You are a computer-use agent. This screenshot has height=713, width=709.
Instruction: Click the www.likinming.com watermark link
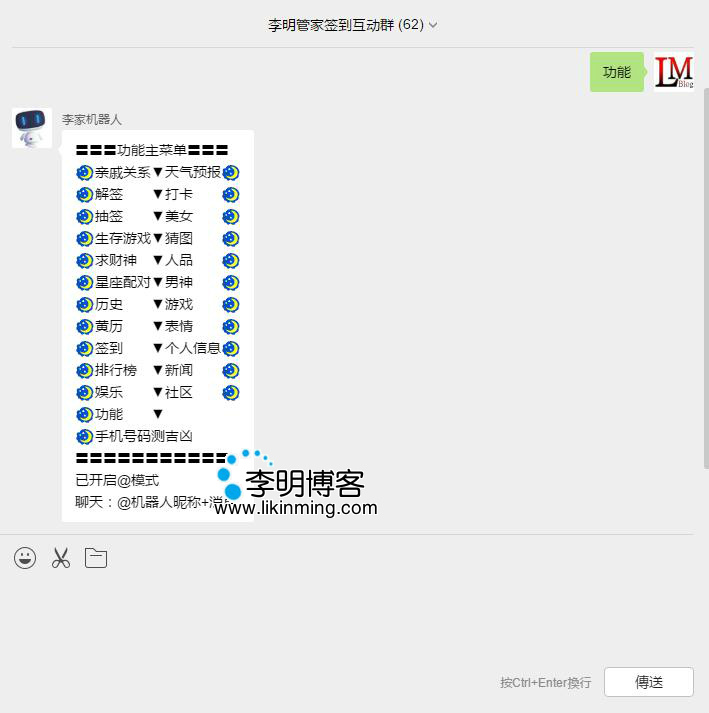296,508
